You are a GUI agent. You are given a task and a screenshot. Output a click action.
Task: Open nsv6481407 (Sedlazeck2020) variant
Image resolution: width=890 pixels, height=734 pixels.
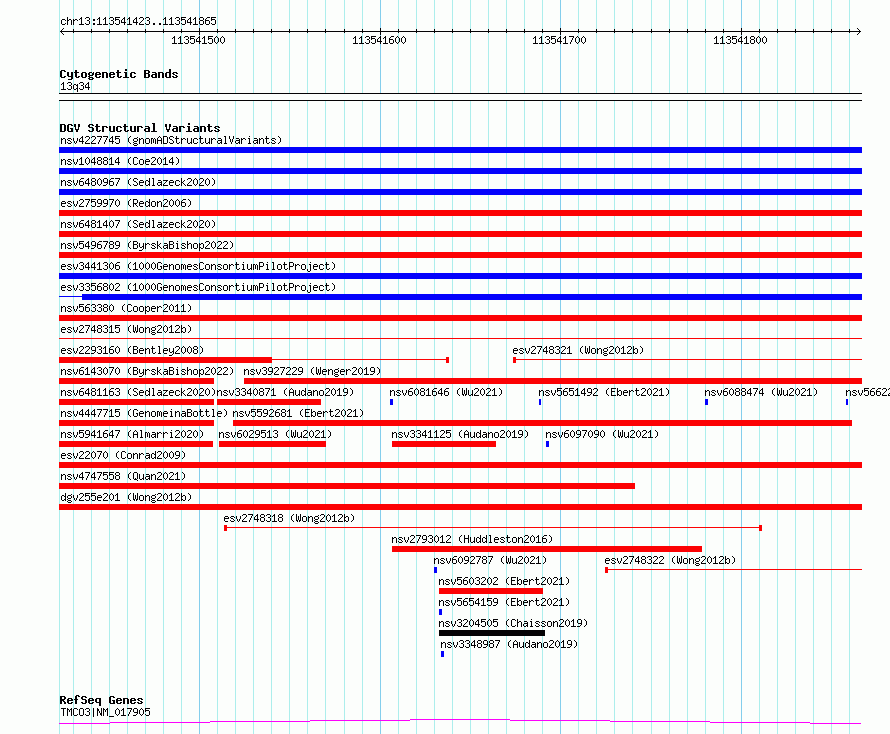pyautogui.click(x=138, y=224)
